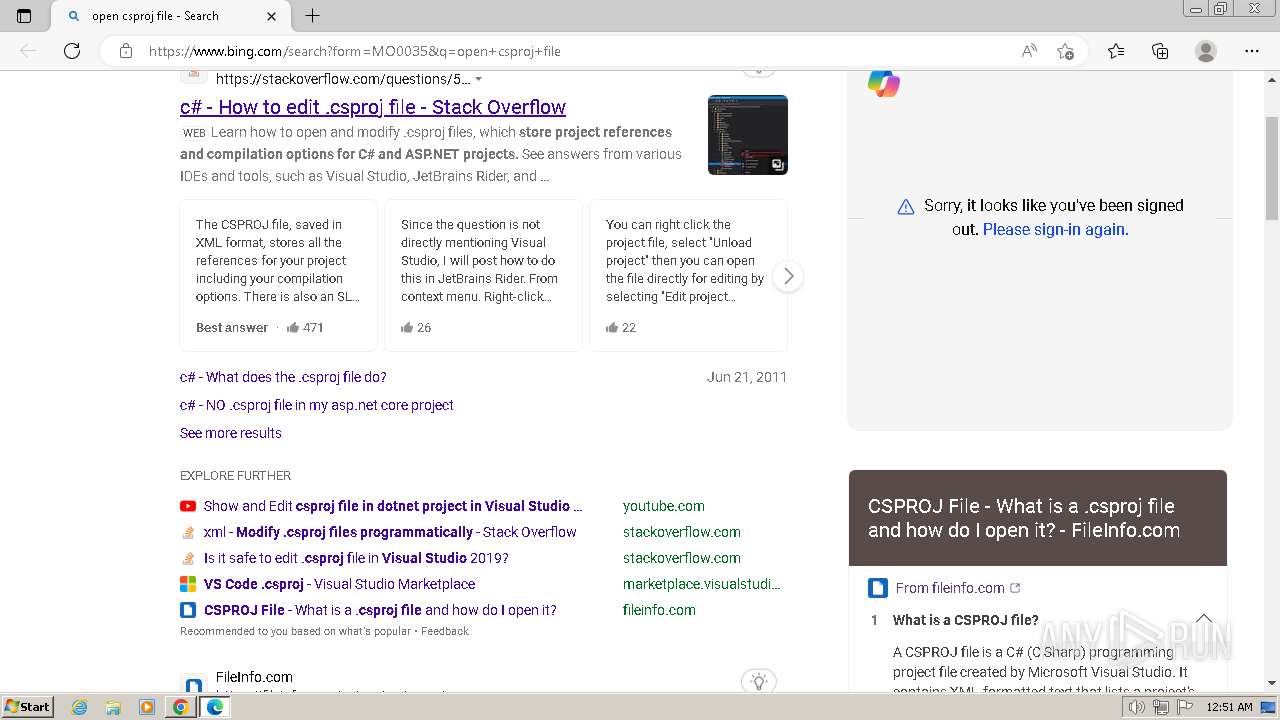Click the address bar URL
This screenshot has height=720, width=1280.
point(355,51)
